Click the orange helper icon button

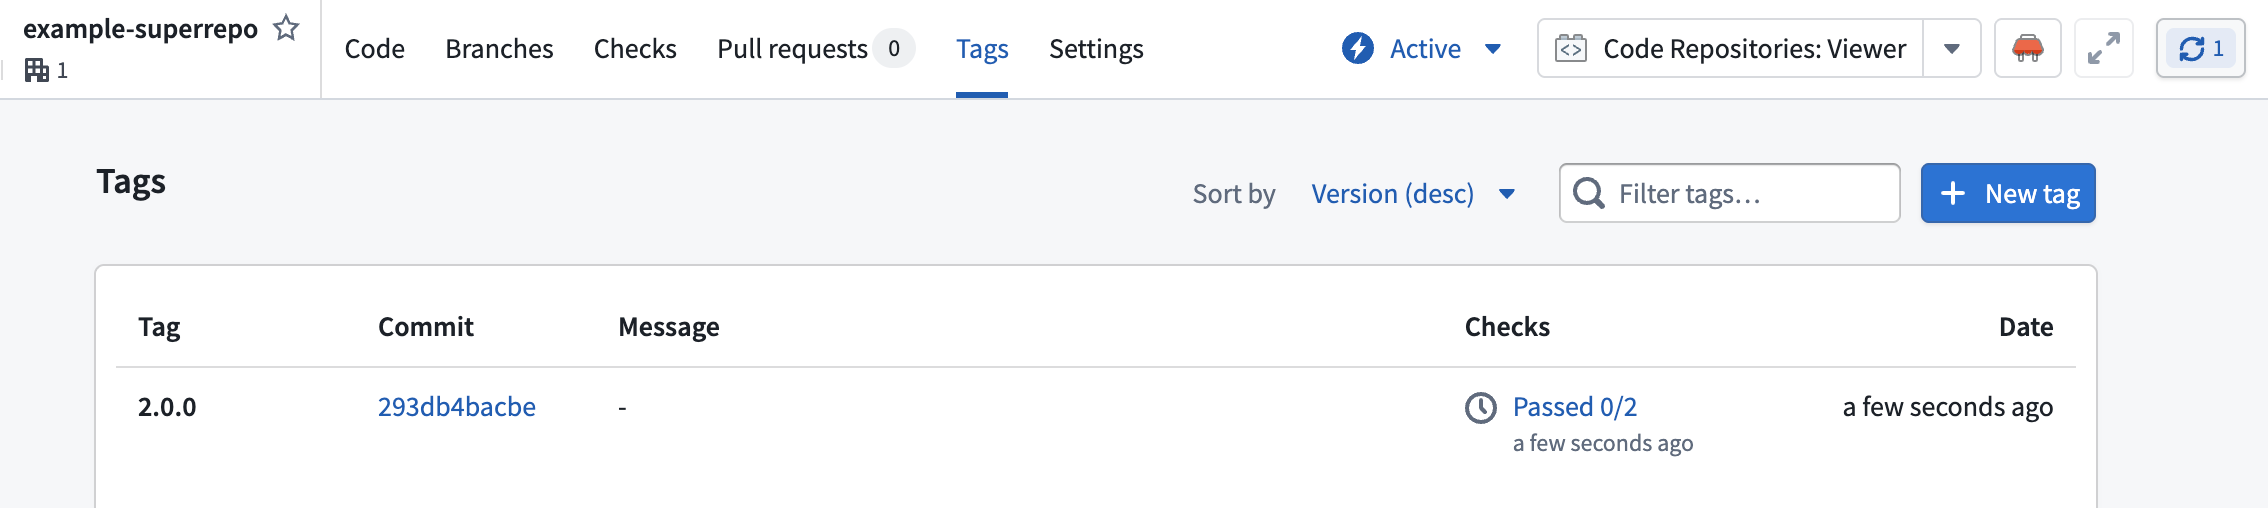pos(2027,48)
